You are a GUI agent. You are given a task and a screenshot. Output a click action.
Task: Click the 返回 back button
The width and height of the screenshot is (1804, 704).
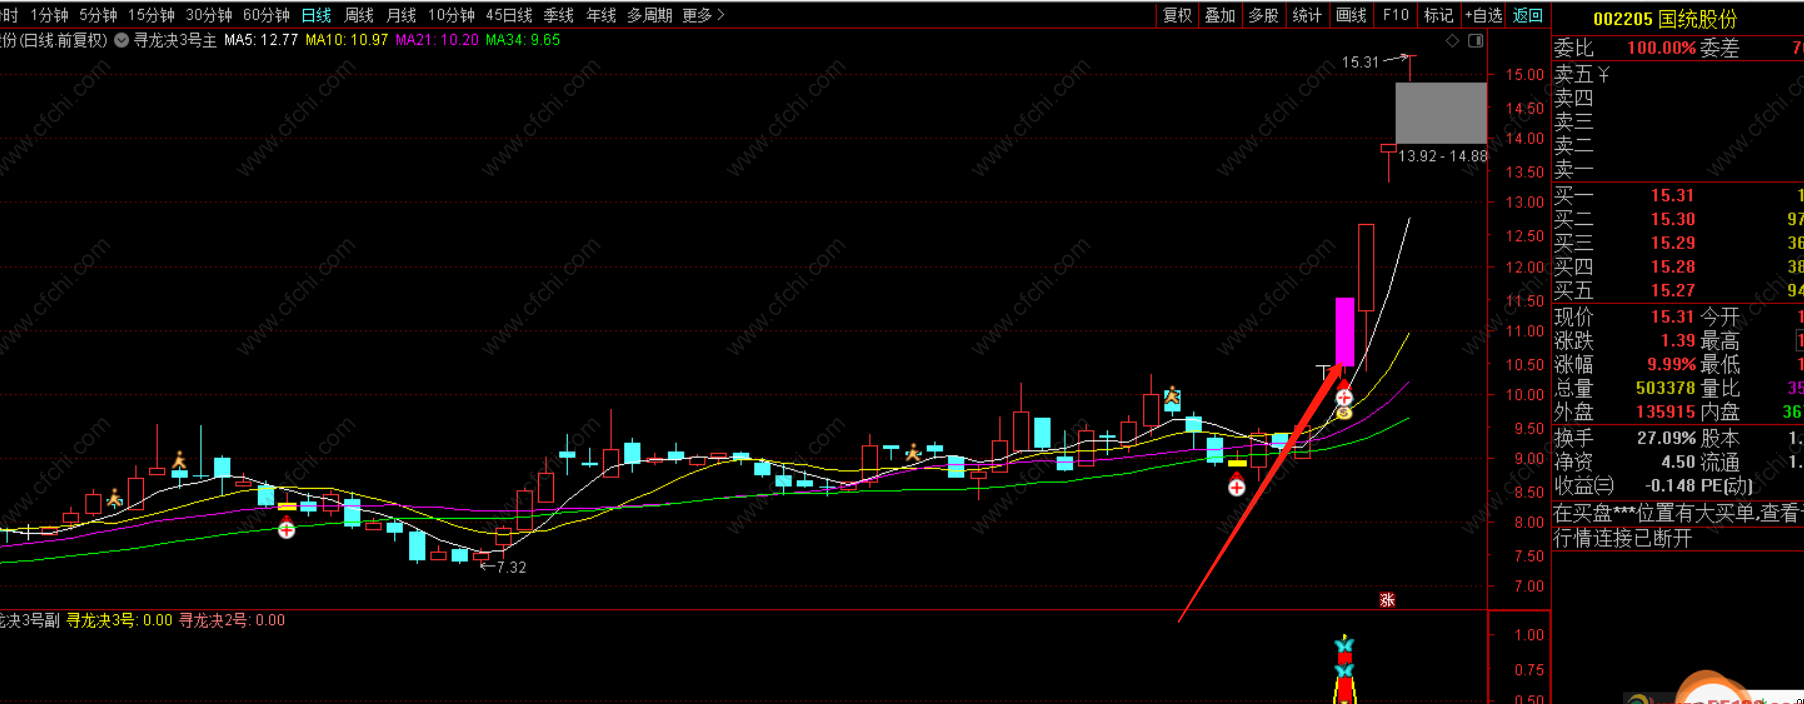[x=1527, y=15]
